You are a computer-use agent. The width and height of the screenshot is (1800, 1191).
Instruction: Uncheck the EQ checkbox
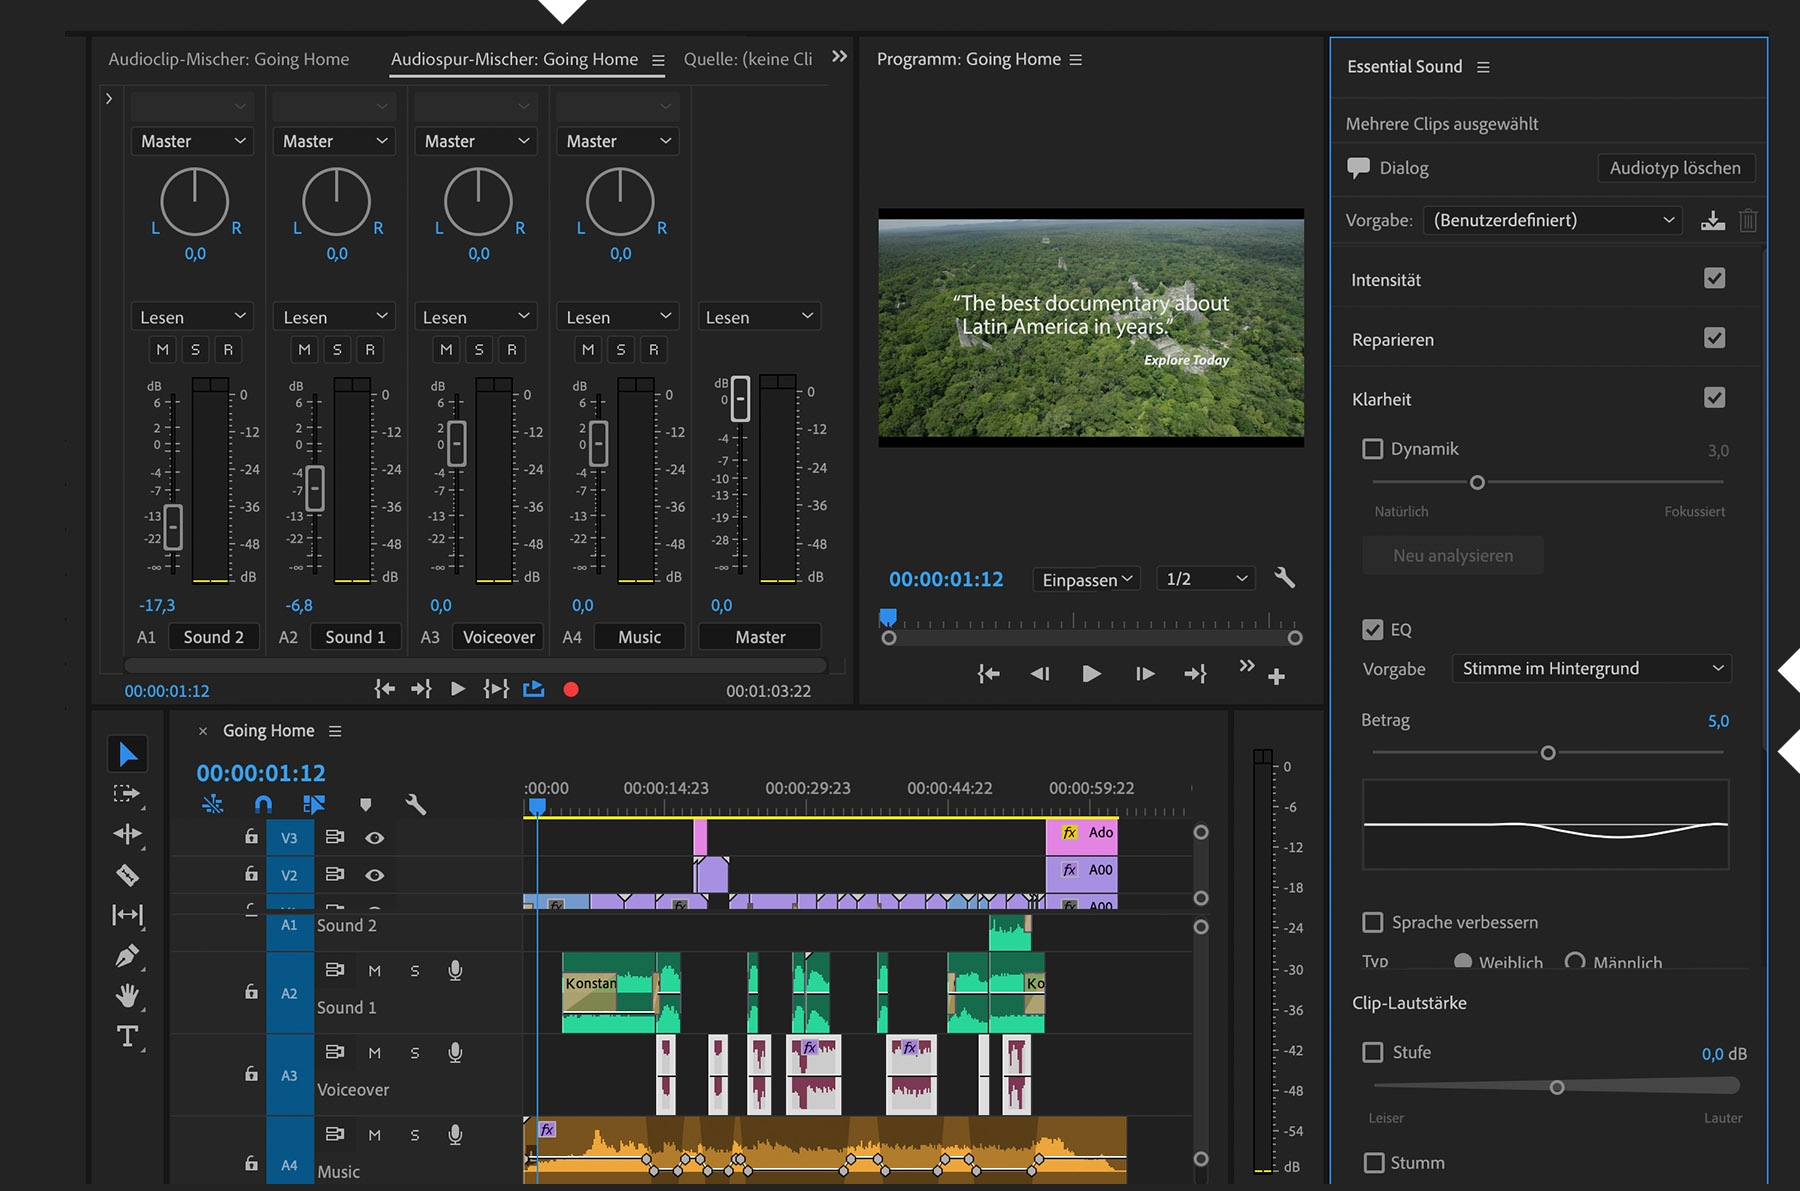click(x=1373, y=630)
